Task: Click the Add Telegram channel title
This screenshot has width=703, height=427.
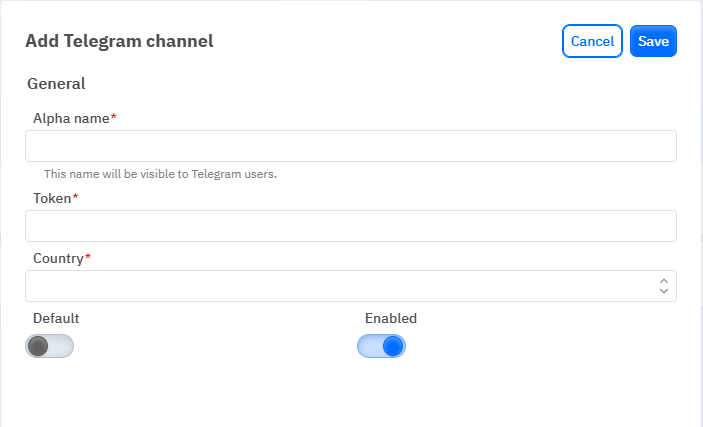Action: point(119,41)
